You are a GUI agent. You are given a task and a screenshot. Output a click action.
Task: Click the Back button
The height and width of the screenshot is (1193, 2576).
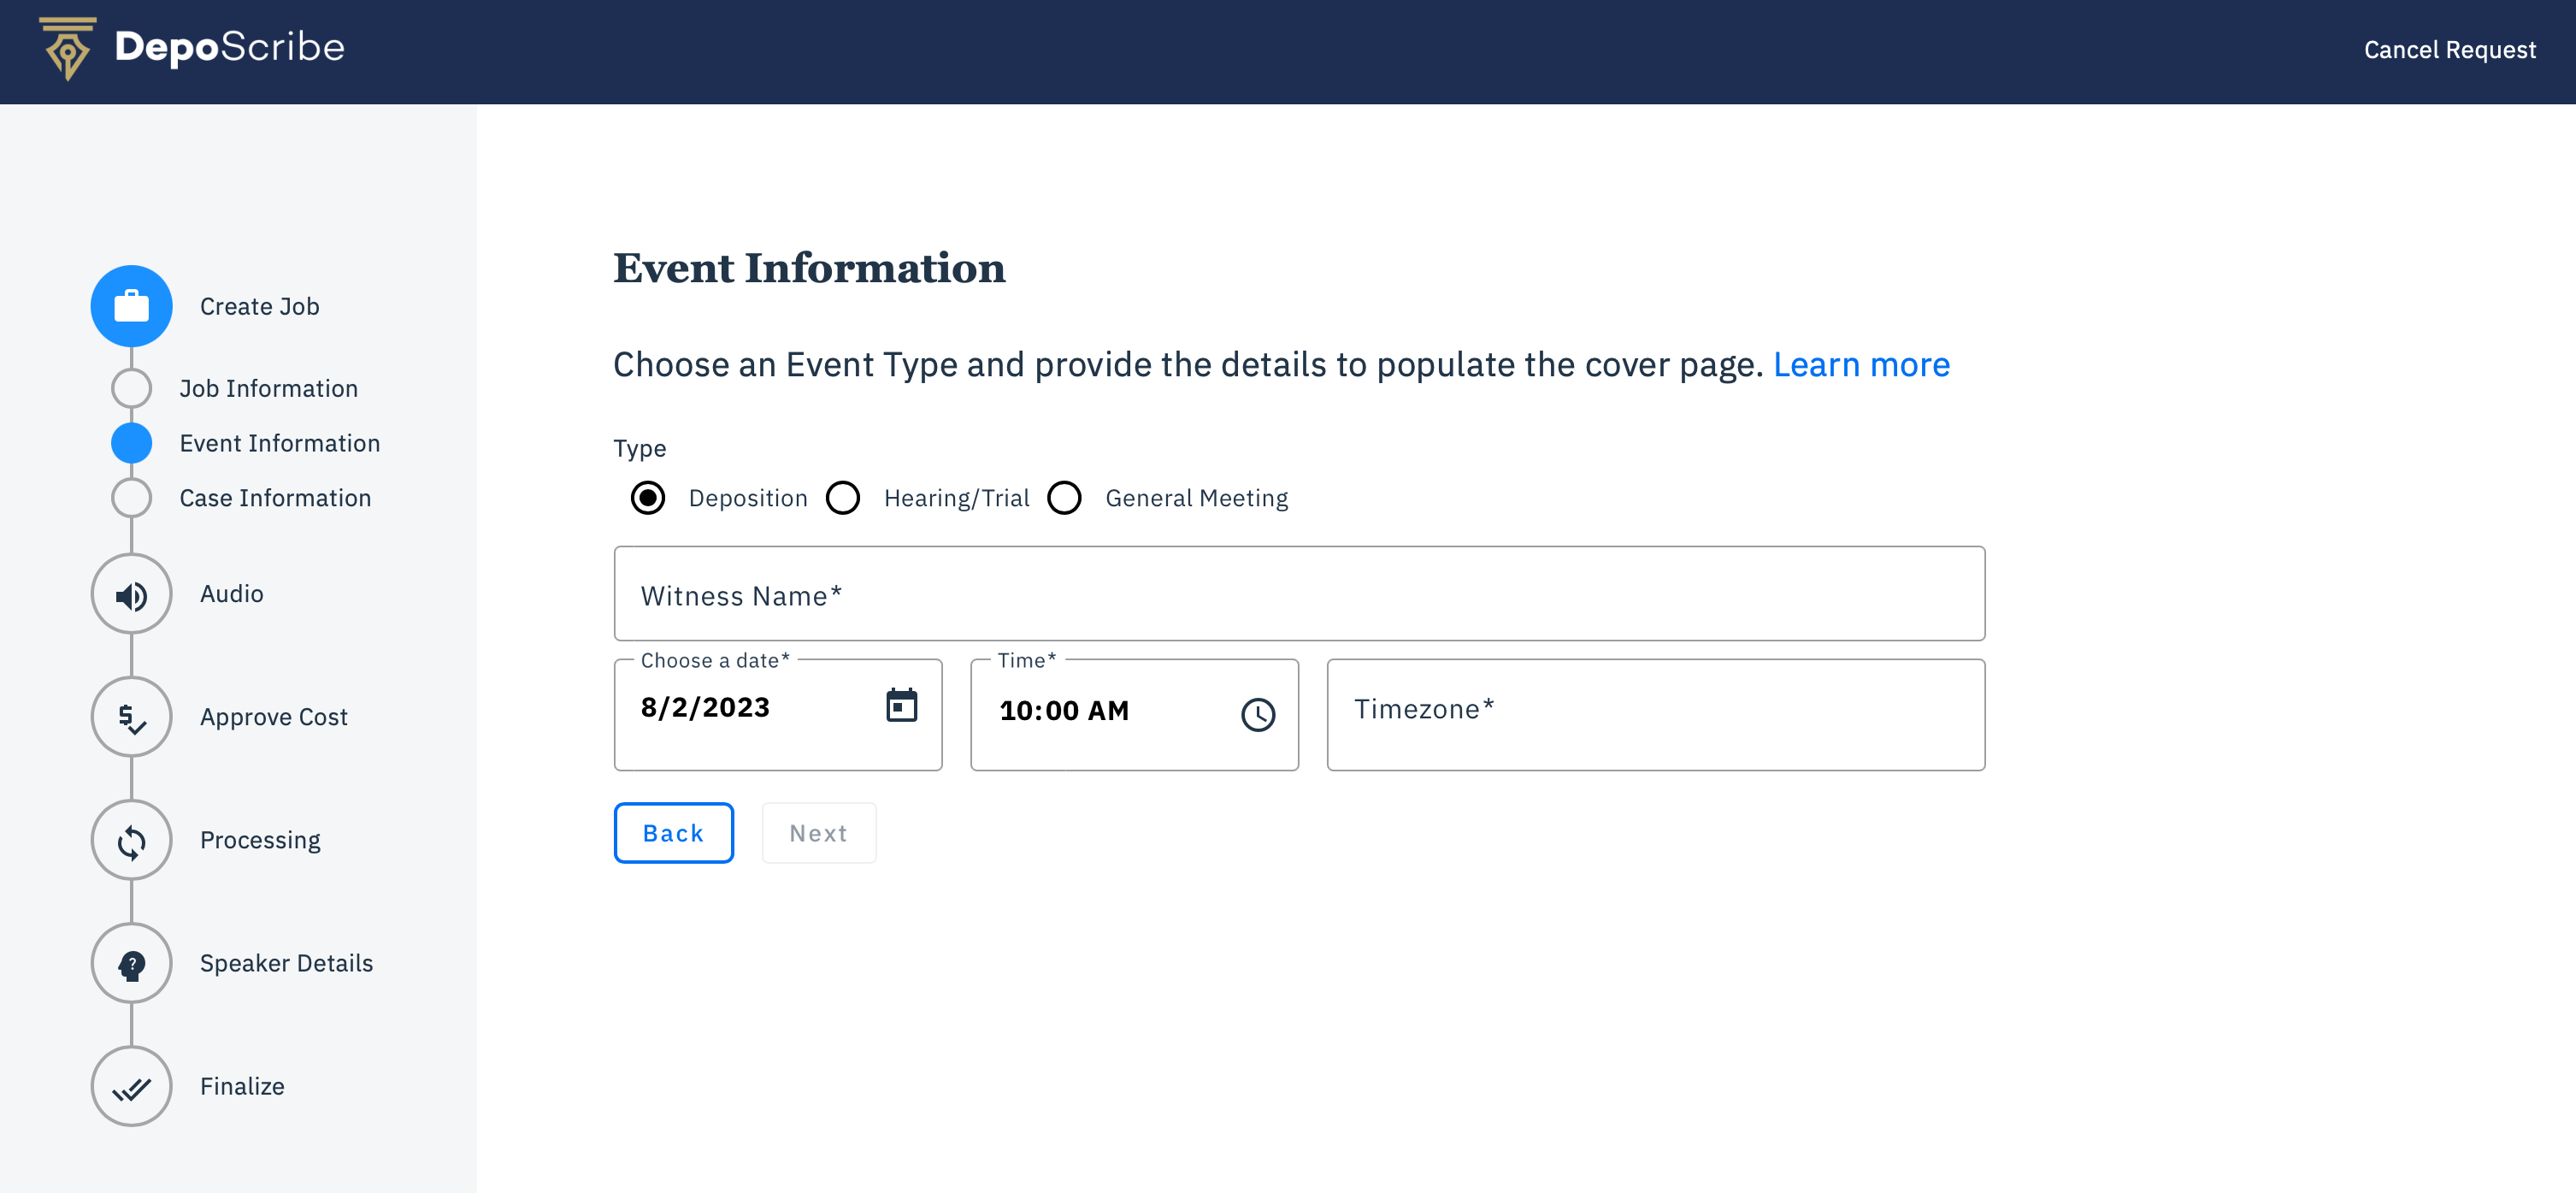(673, 833)
